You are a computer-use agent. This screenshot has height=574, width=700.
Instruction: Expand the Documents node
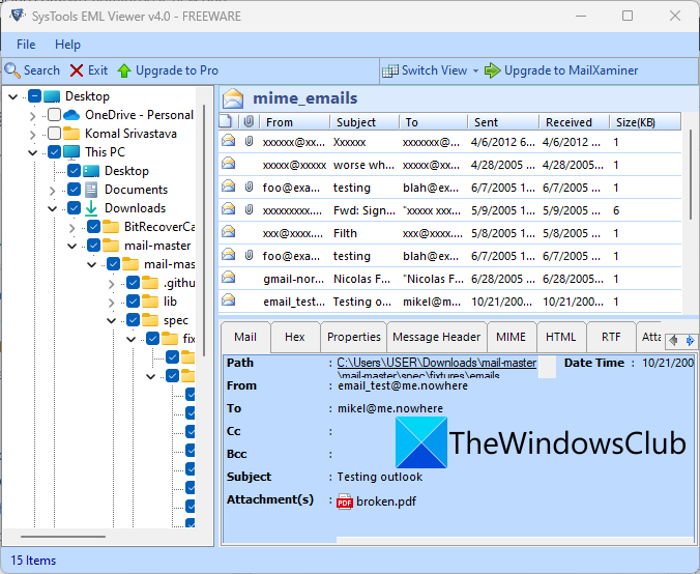click(x=52, y=191)
